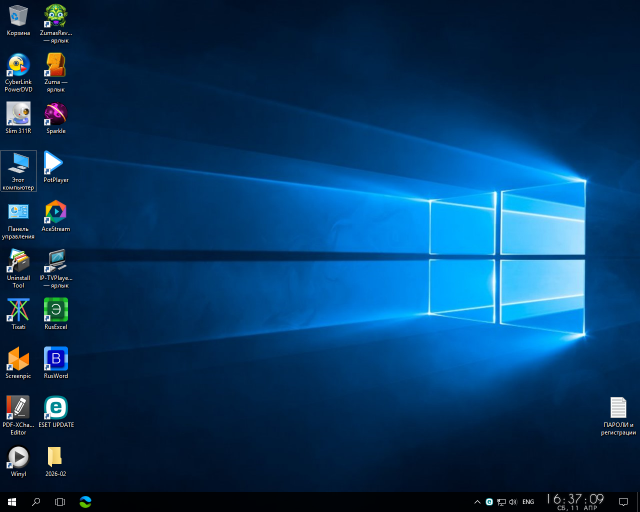Click the Show desktop strip

coord(638,502)
